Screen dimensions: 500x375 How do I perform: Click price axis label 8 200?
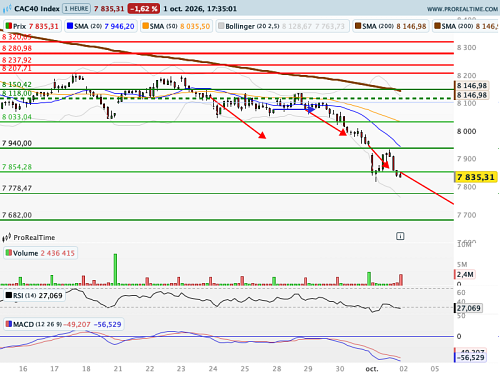click(x=466, y=76)
